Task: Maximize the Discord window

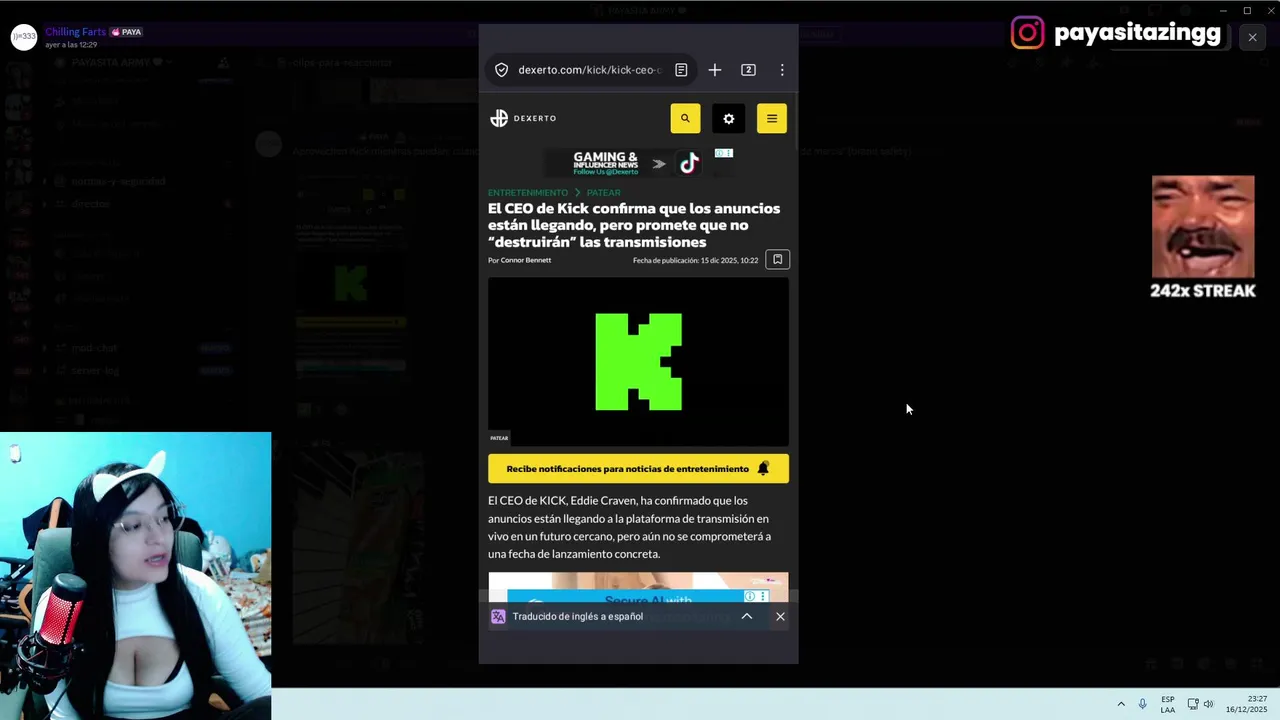Action: click(1247, 11)
